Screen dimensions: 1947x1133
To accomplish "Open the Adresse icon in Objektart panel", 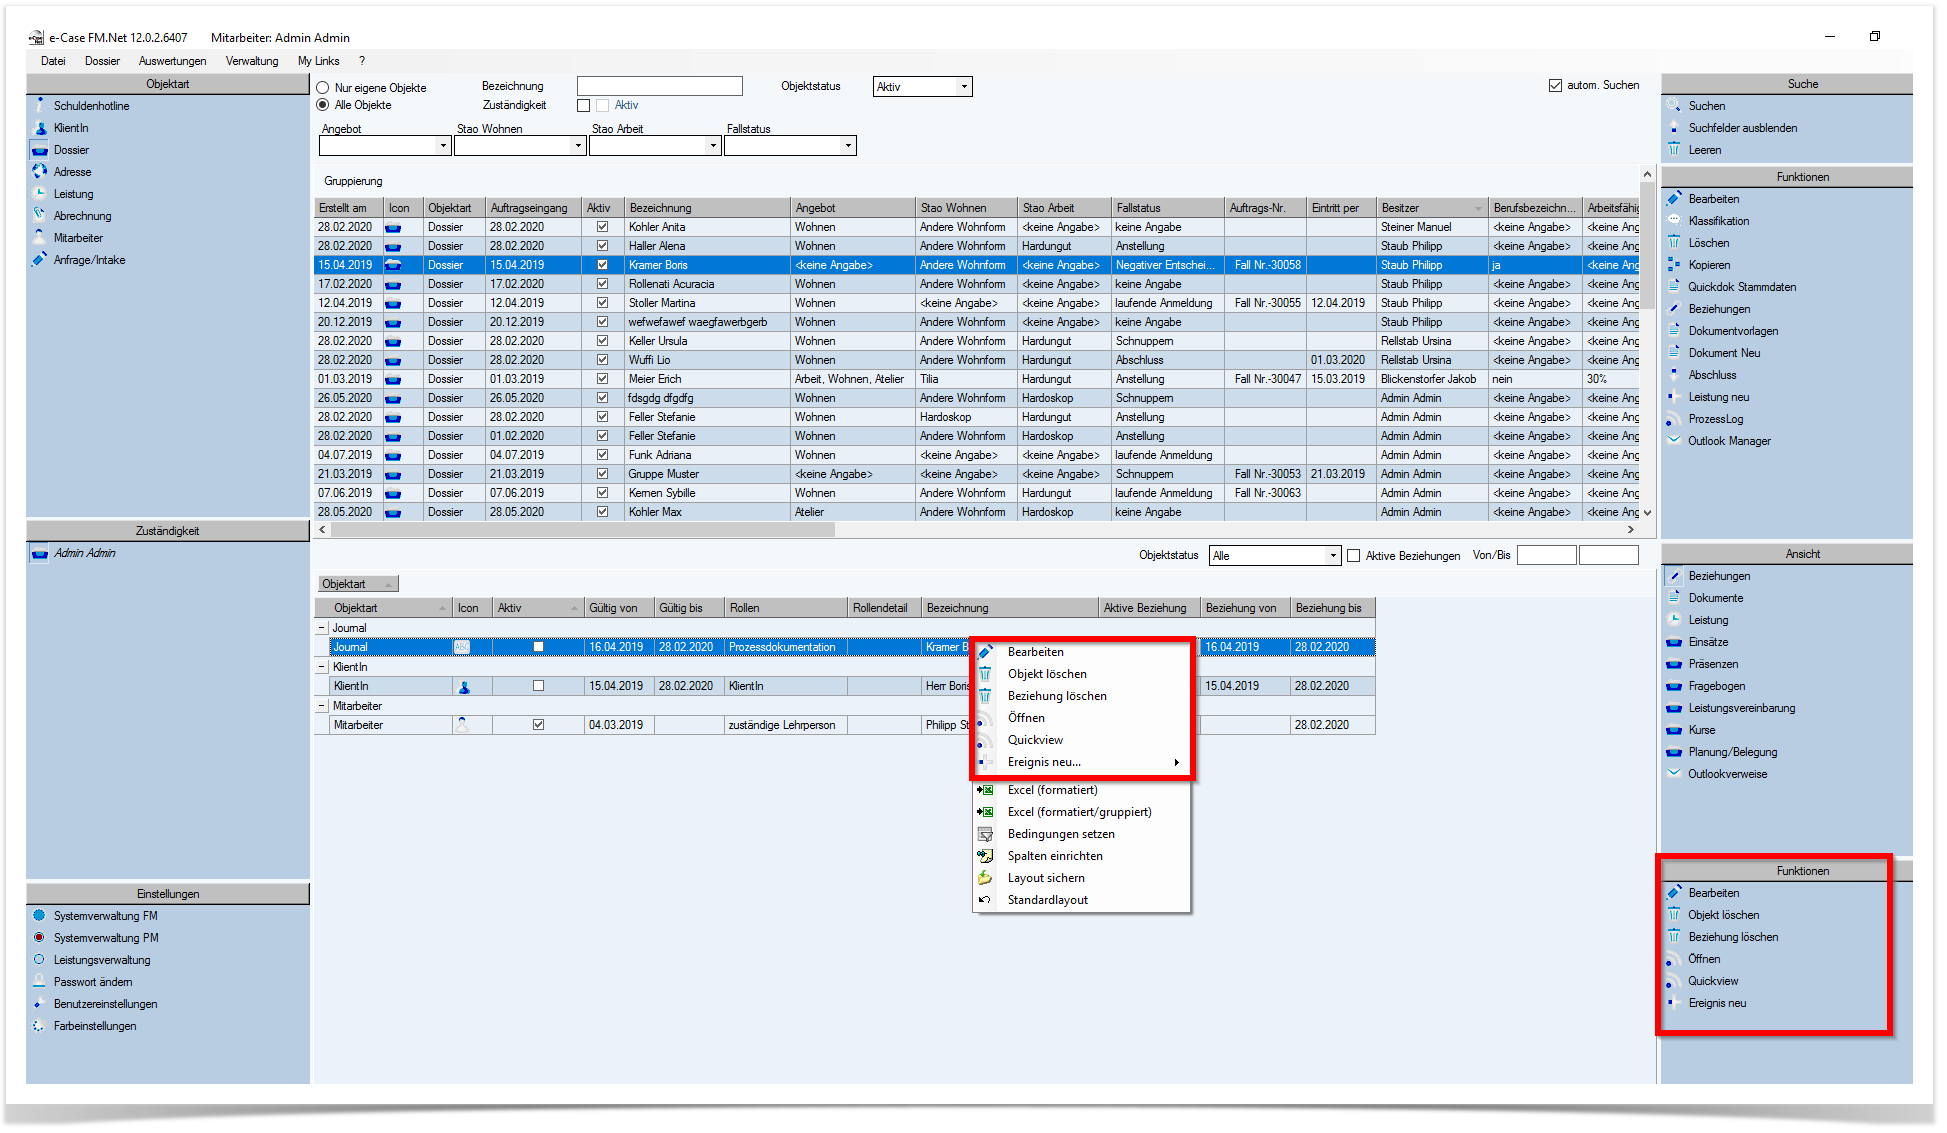I will 40,172.
